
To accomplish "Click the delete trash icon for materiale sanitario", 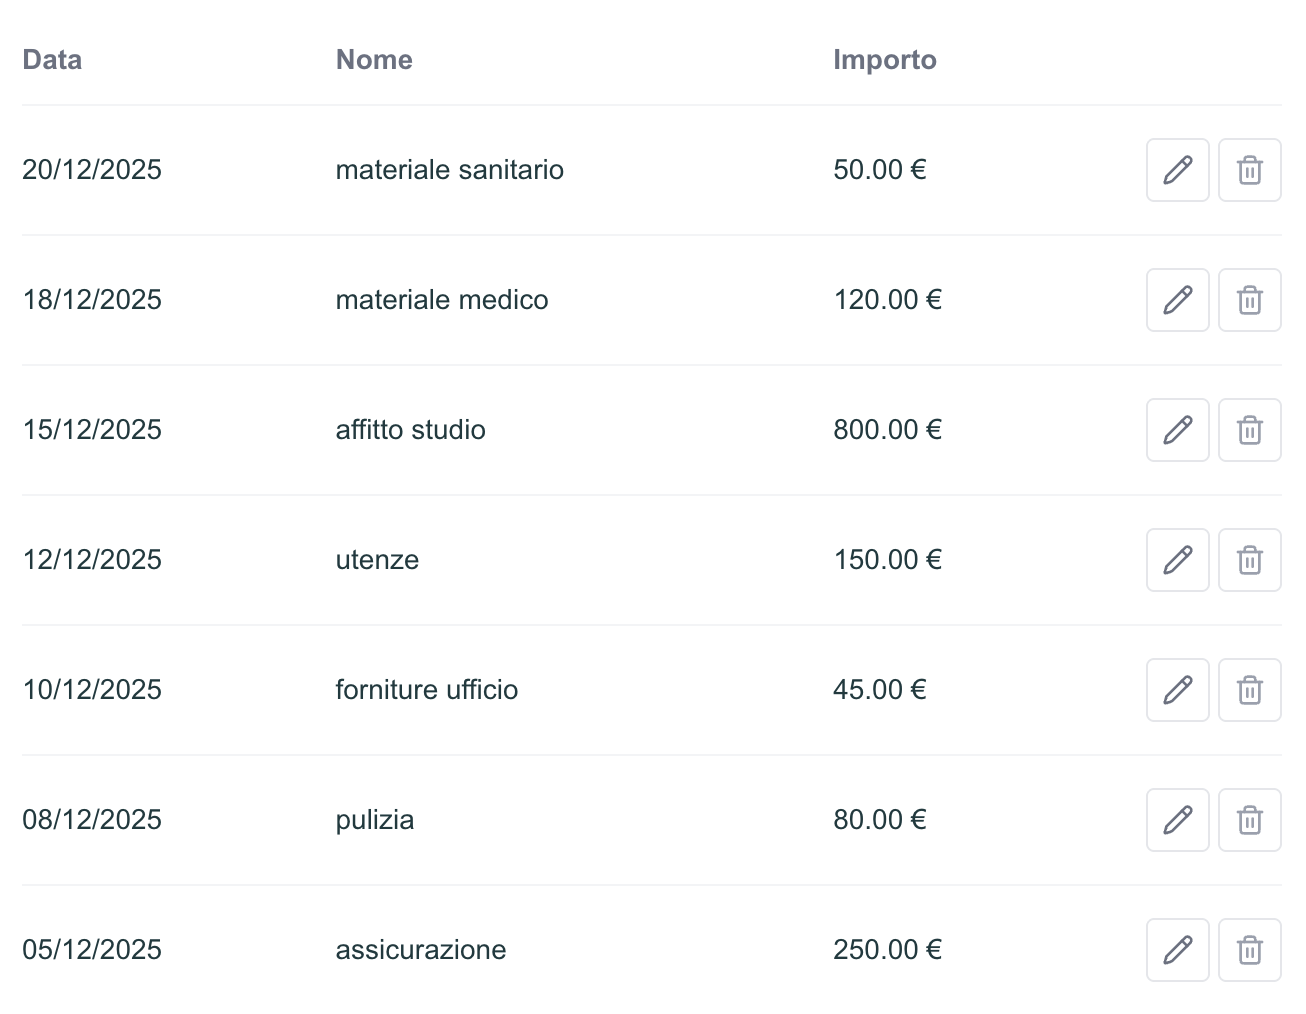I will pos(1249,170).
